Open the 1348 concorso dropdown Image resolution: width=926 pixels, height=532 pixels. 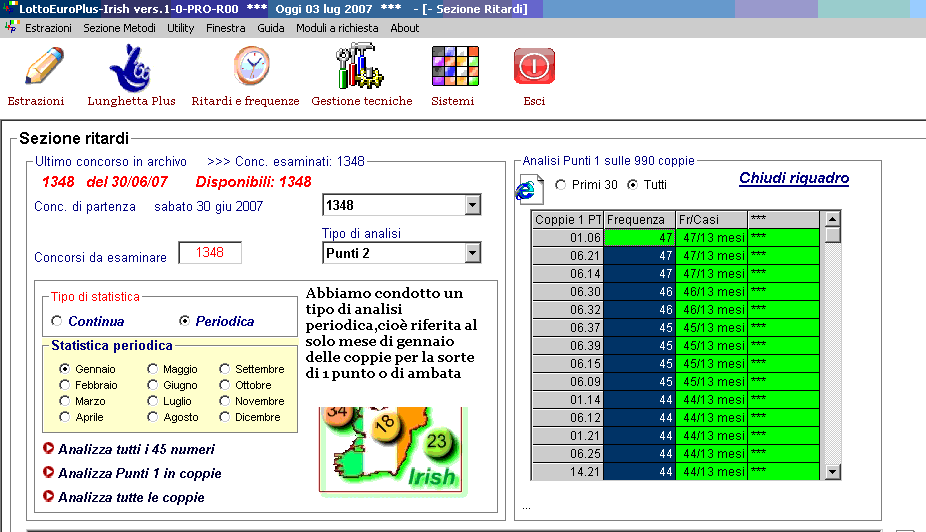point(472,205)
